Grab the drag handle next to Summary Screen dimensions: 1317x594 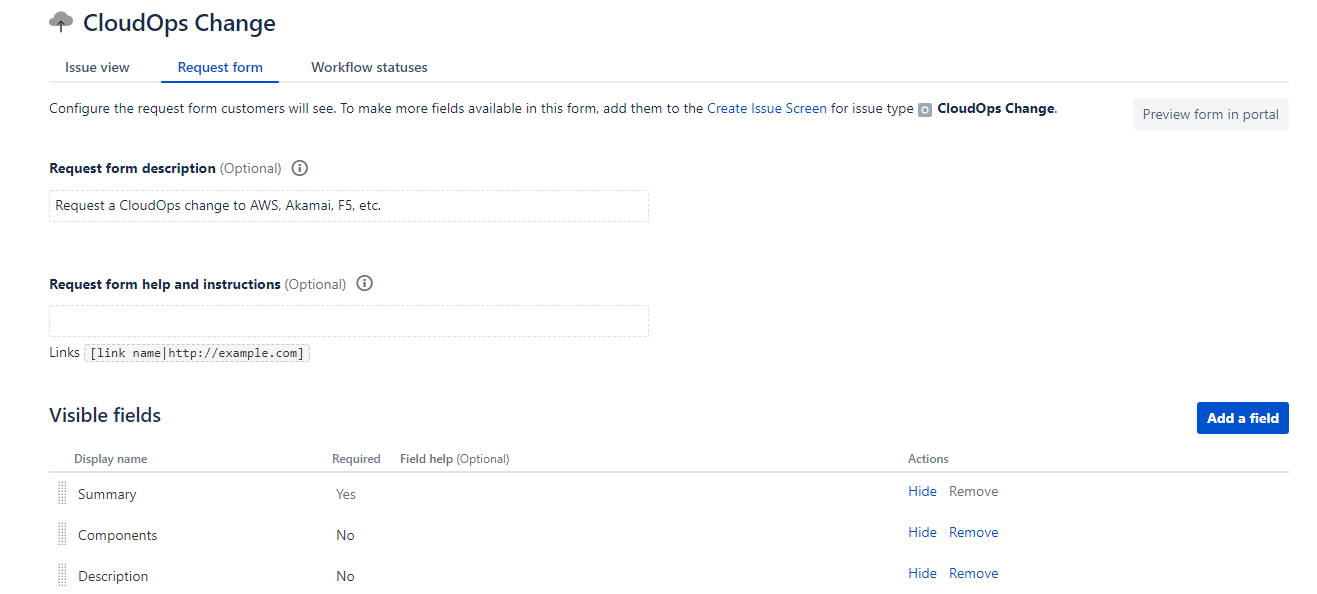61,492
